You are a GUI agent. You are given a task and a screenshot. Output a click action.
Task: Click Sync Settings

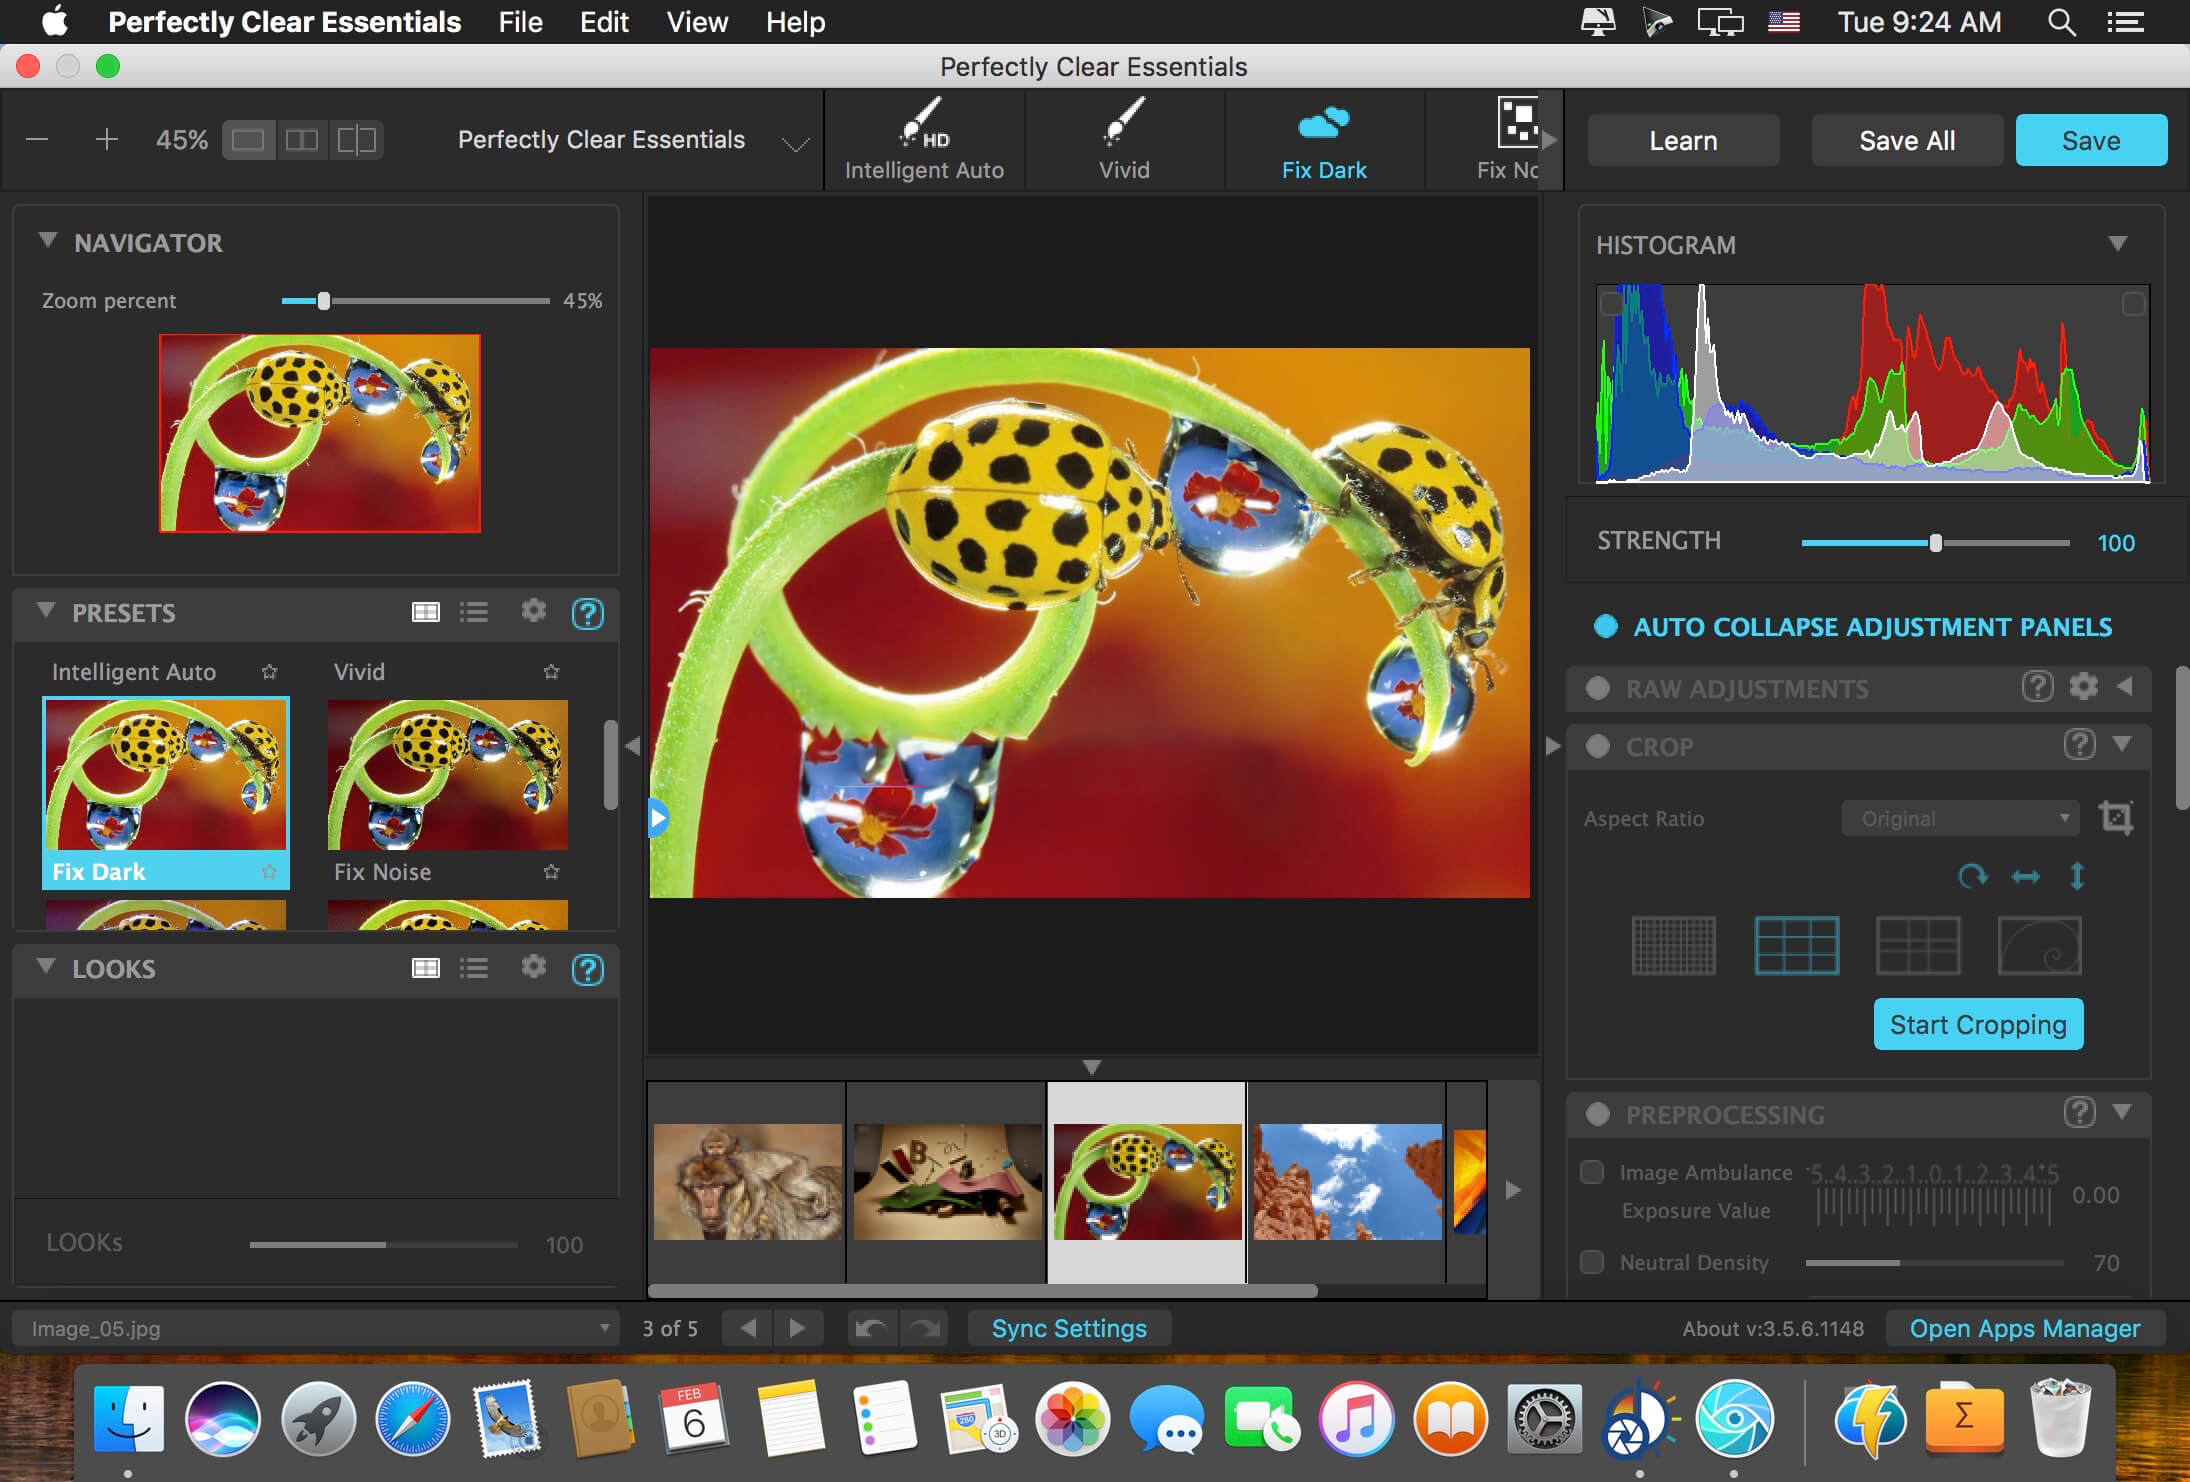(1069, 1328)
